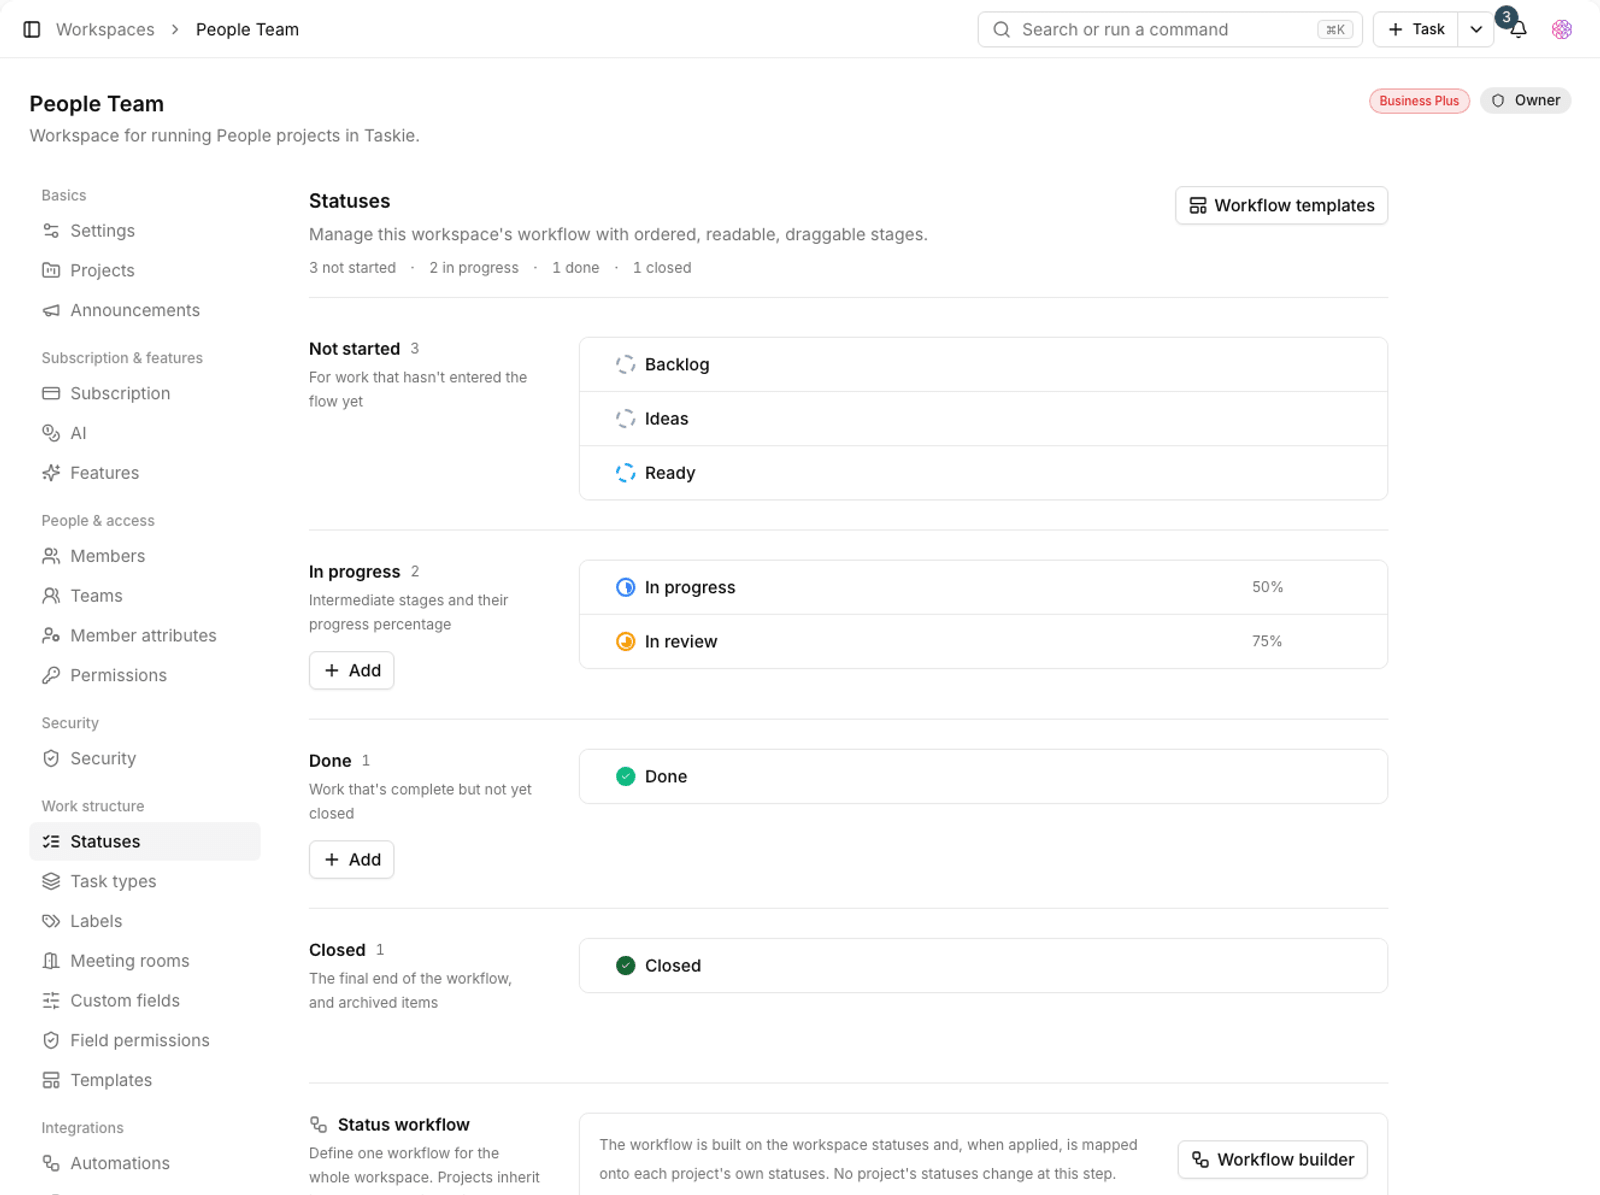1600x1195 pixels.
Task: Open AI settings in the sidebar
Action: [x=145, y=433]
